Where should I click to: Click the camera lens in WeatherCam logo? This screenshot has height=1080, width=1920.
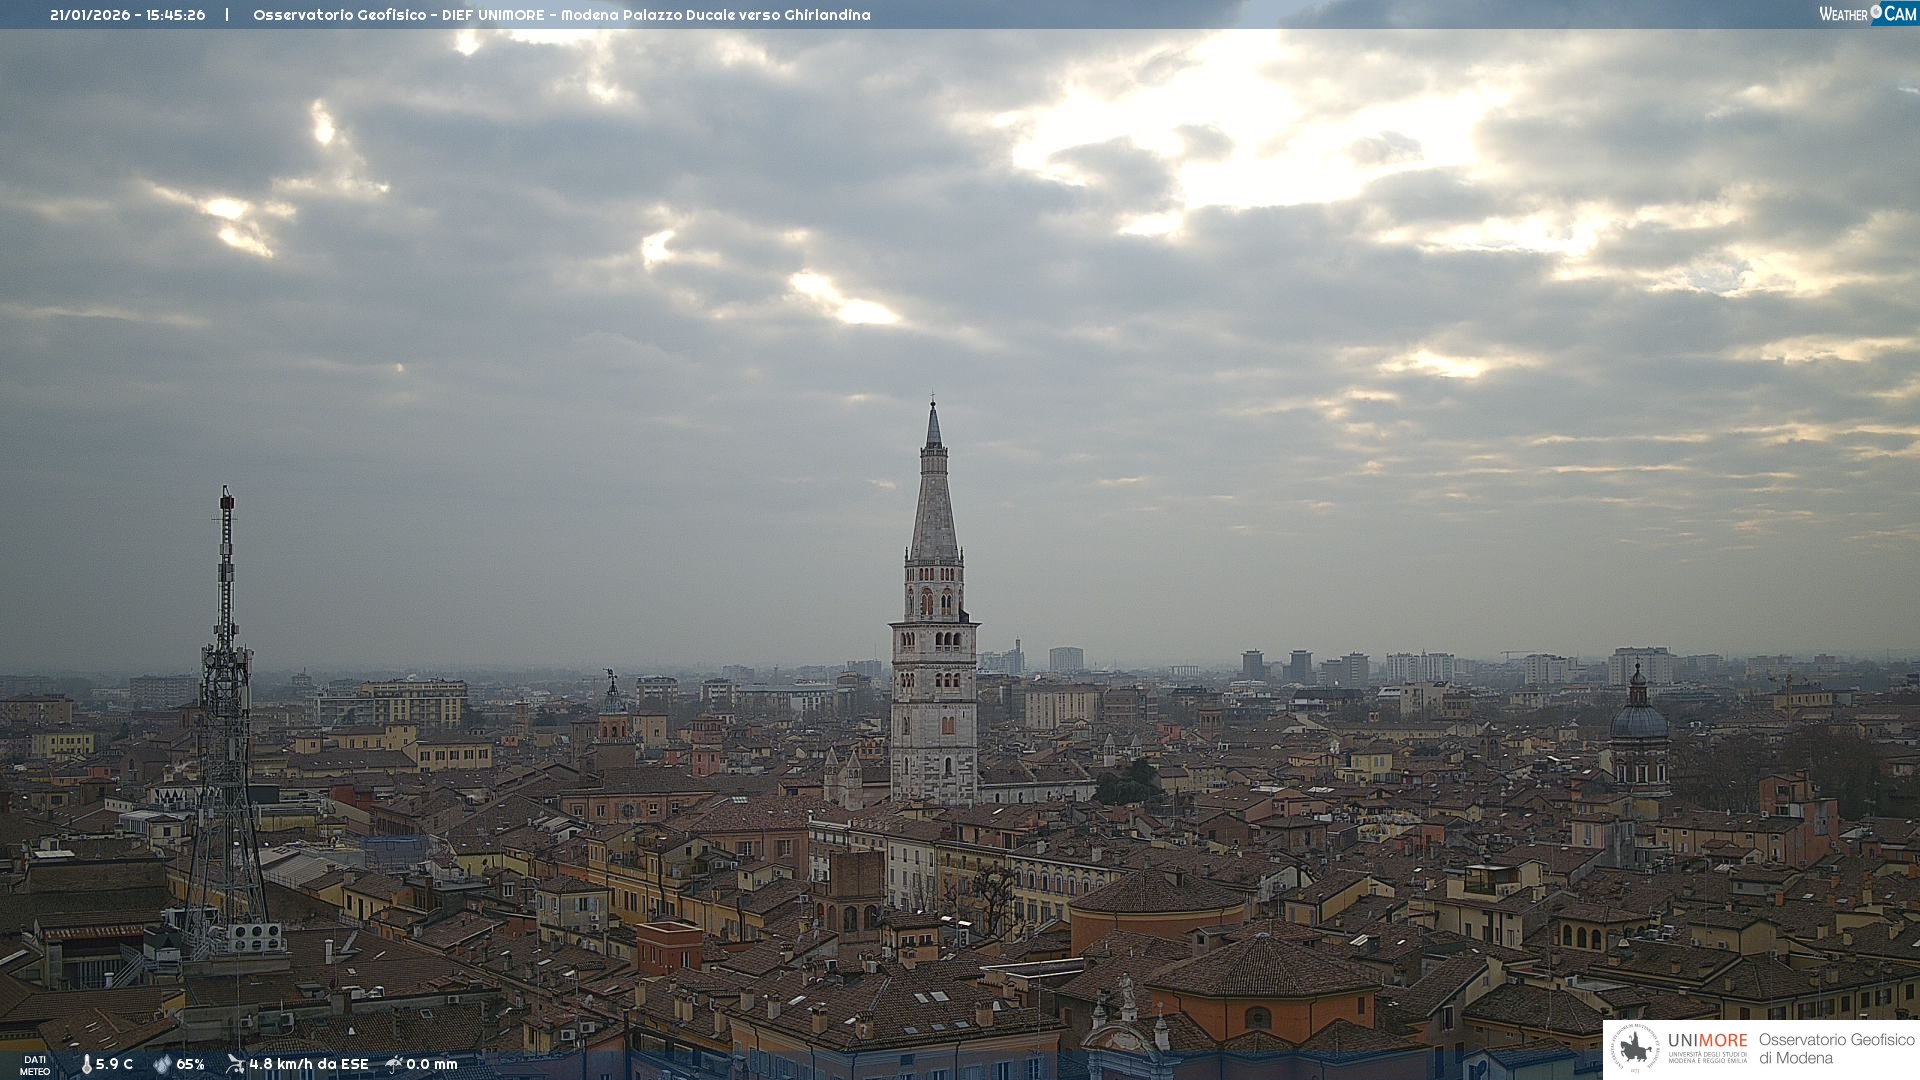(x=1876, y=12)
